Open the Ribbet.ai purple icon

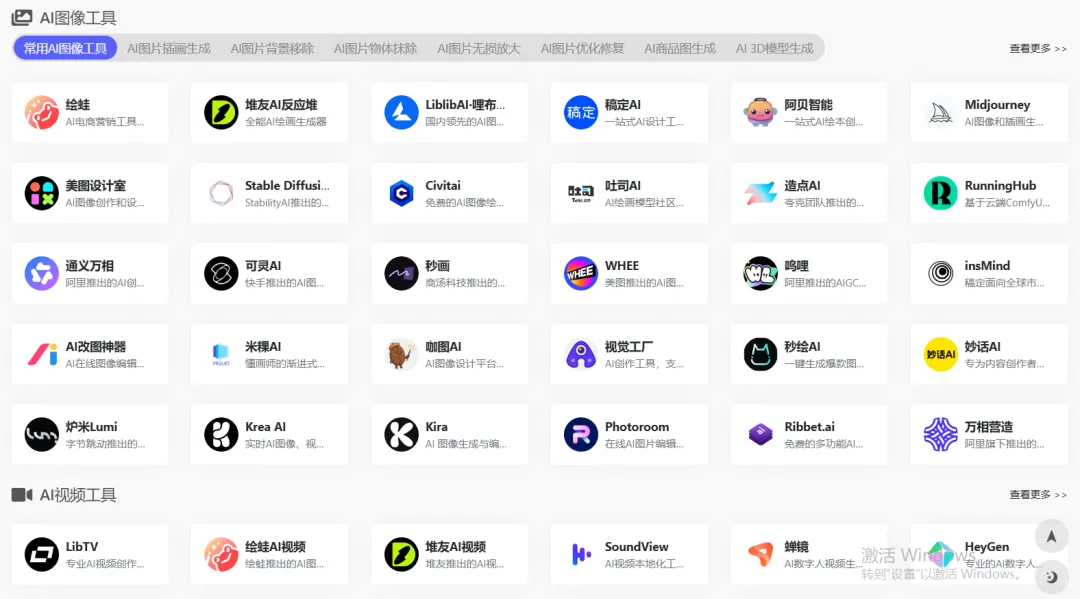tap(760, 434)
